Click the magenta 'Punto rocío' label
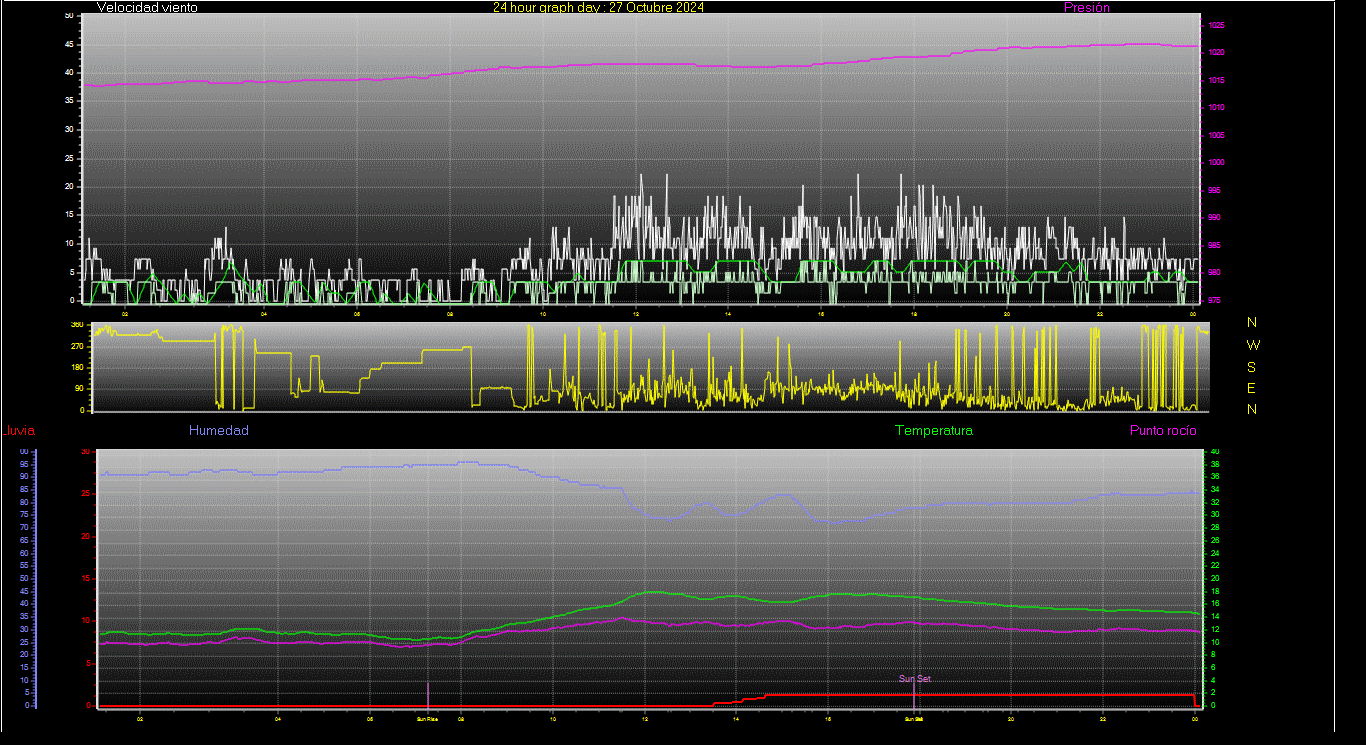The image size is (1366, 745). (x=1163, y=431)
